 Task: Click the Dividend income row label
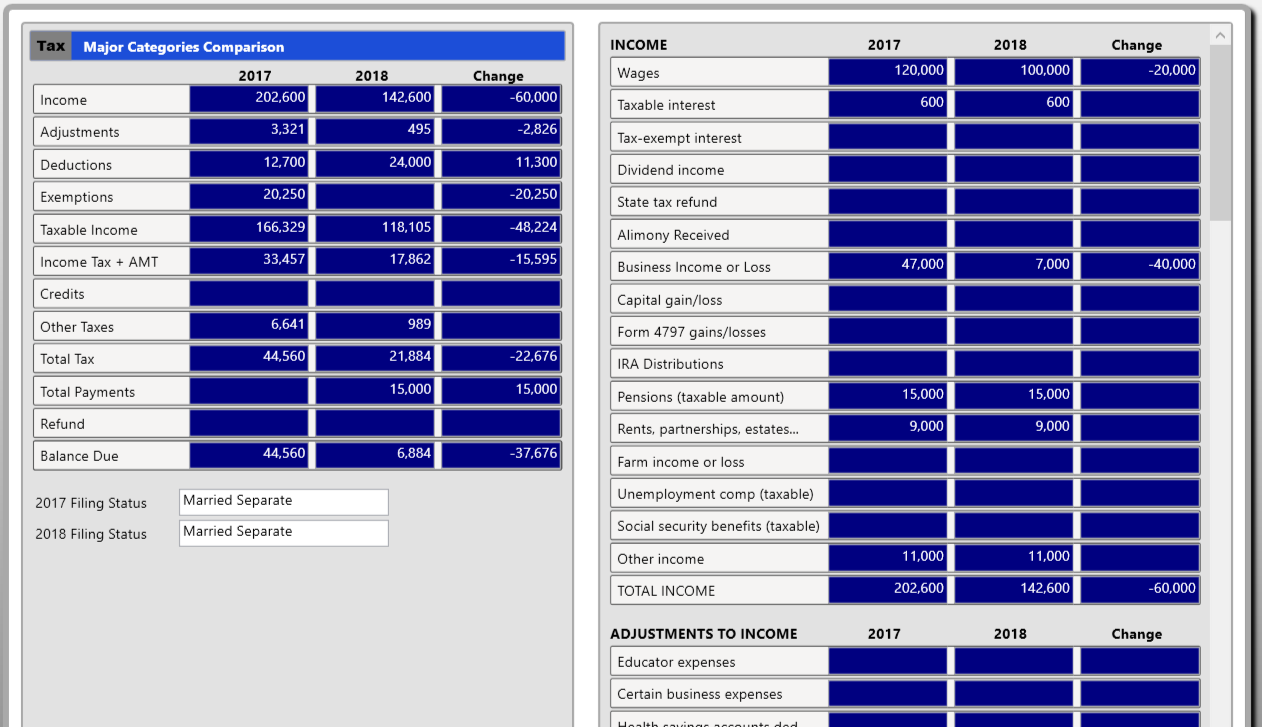click(670, 170)
